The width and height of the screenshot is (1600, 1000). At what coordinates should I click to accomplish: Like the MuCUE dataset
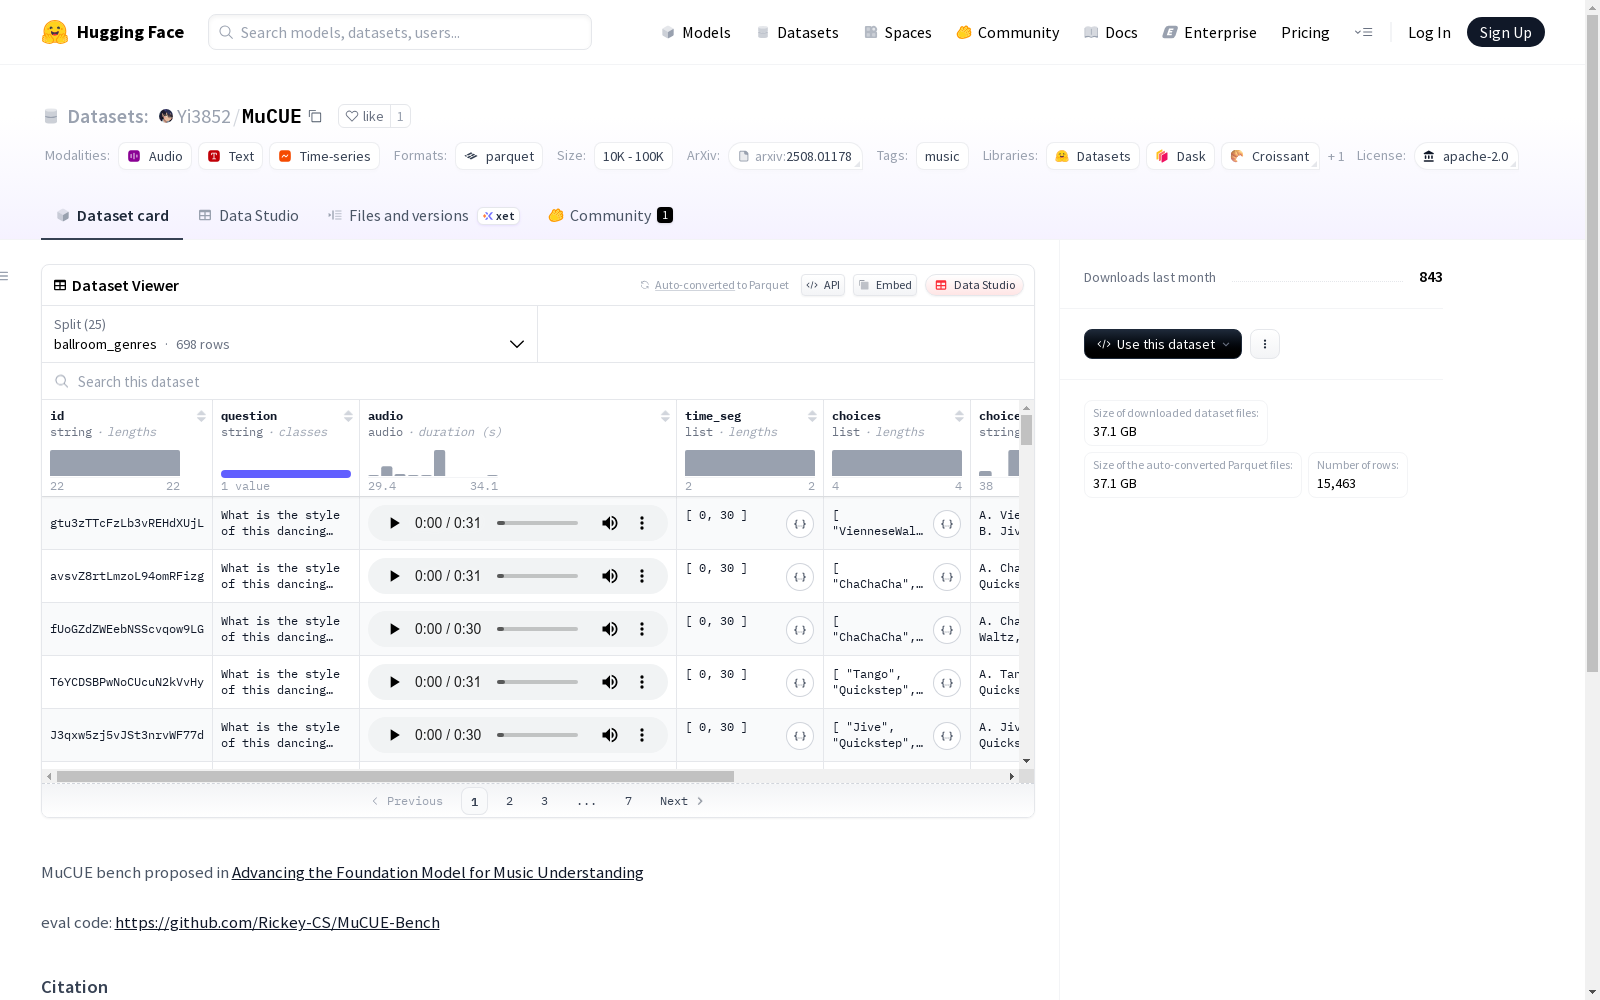pyautogui.click(x=364, y=116)
